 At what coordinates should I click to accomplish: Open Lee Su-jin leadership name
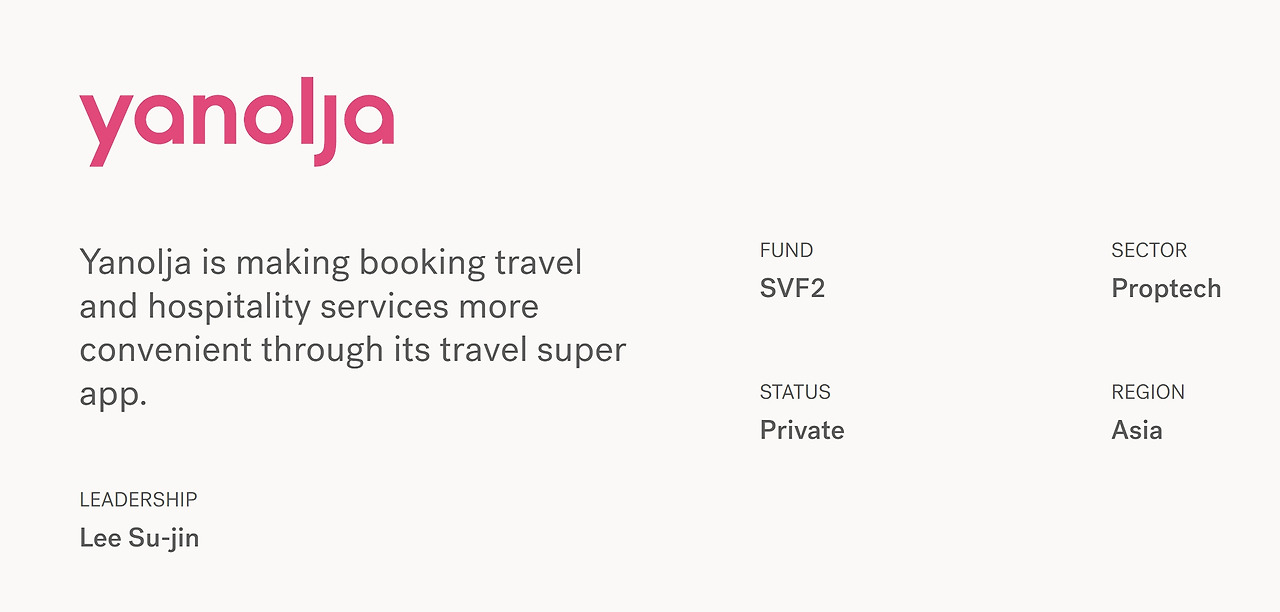pyautogui.click(x=139, y=539)
